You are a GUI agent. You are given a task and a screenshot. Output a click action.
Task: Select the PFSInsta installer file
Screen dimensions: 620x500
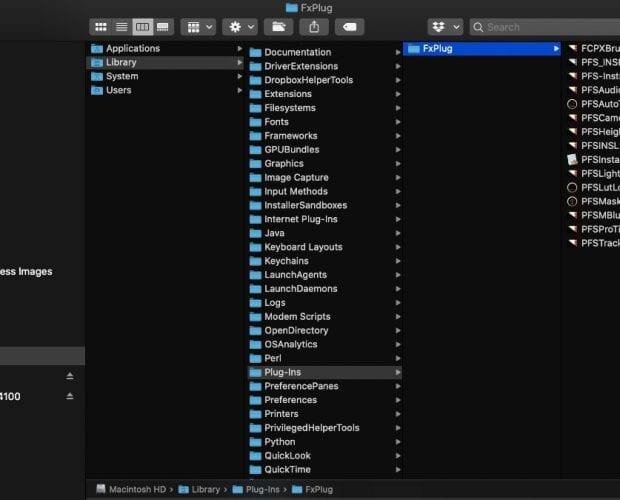click(x=594, y=160)
